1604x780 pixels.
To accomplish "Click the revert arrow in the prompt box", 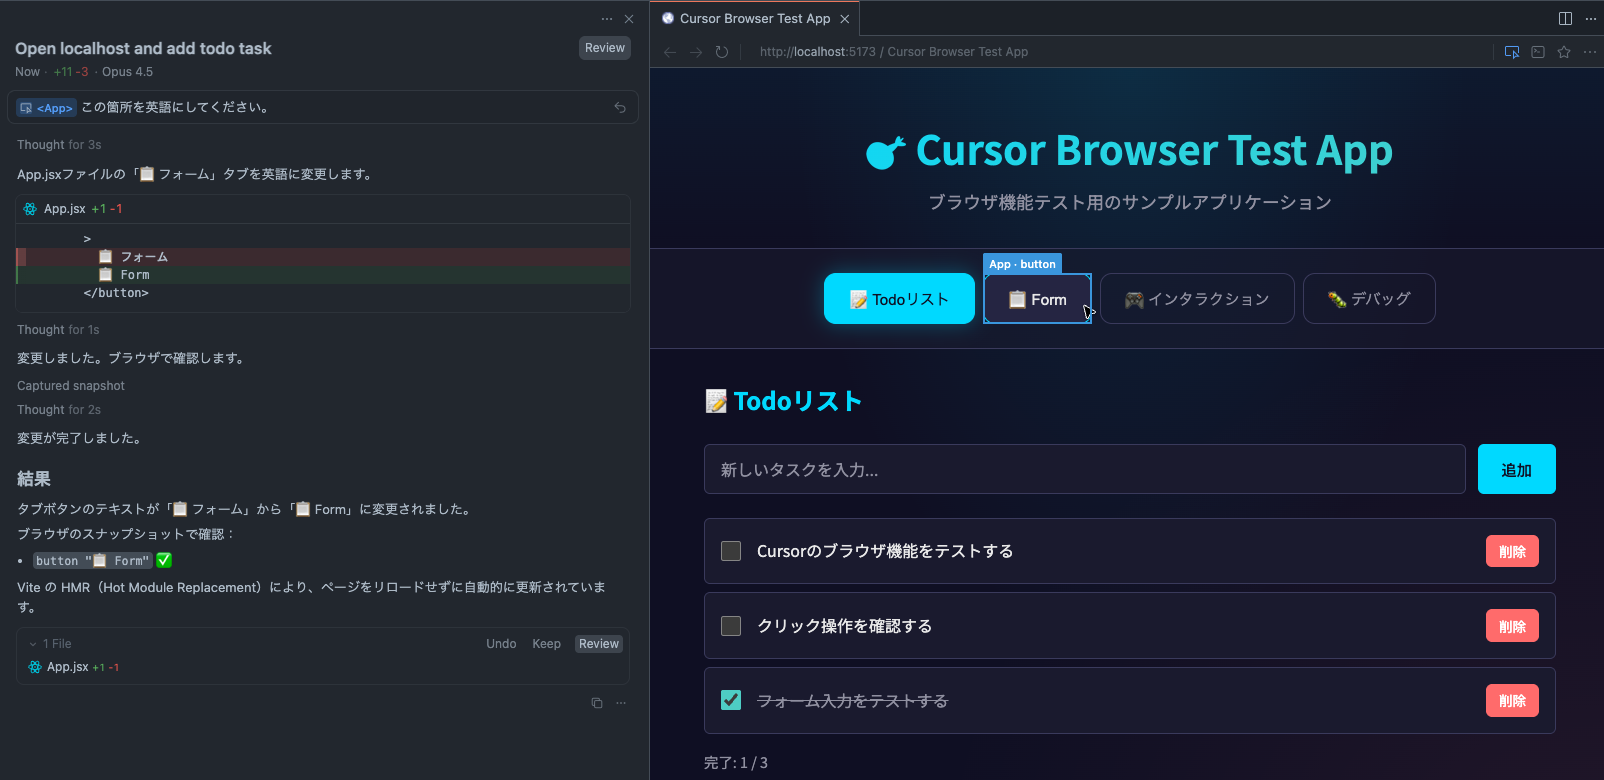I will click(x=620, y=108).
